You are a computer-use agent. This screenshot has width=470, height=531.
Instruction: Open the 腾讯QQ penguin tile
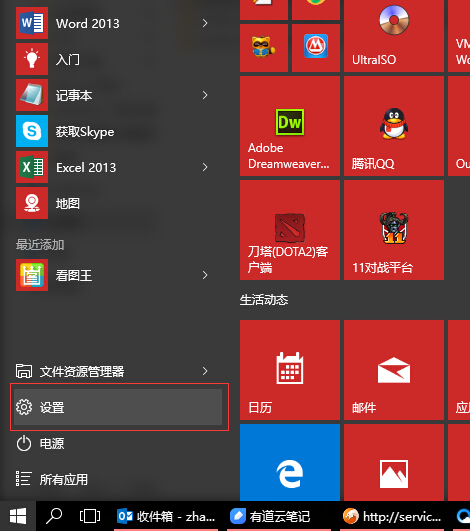tap(394, 126)
